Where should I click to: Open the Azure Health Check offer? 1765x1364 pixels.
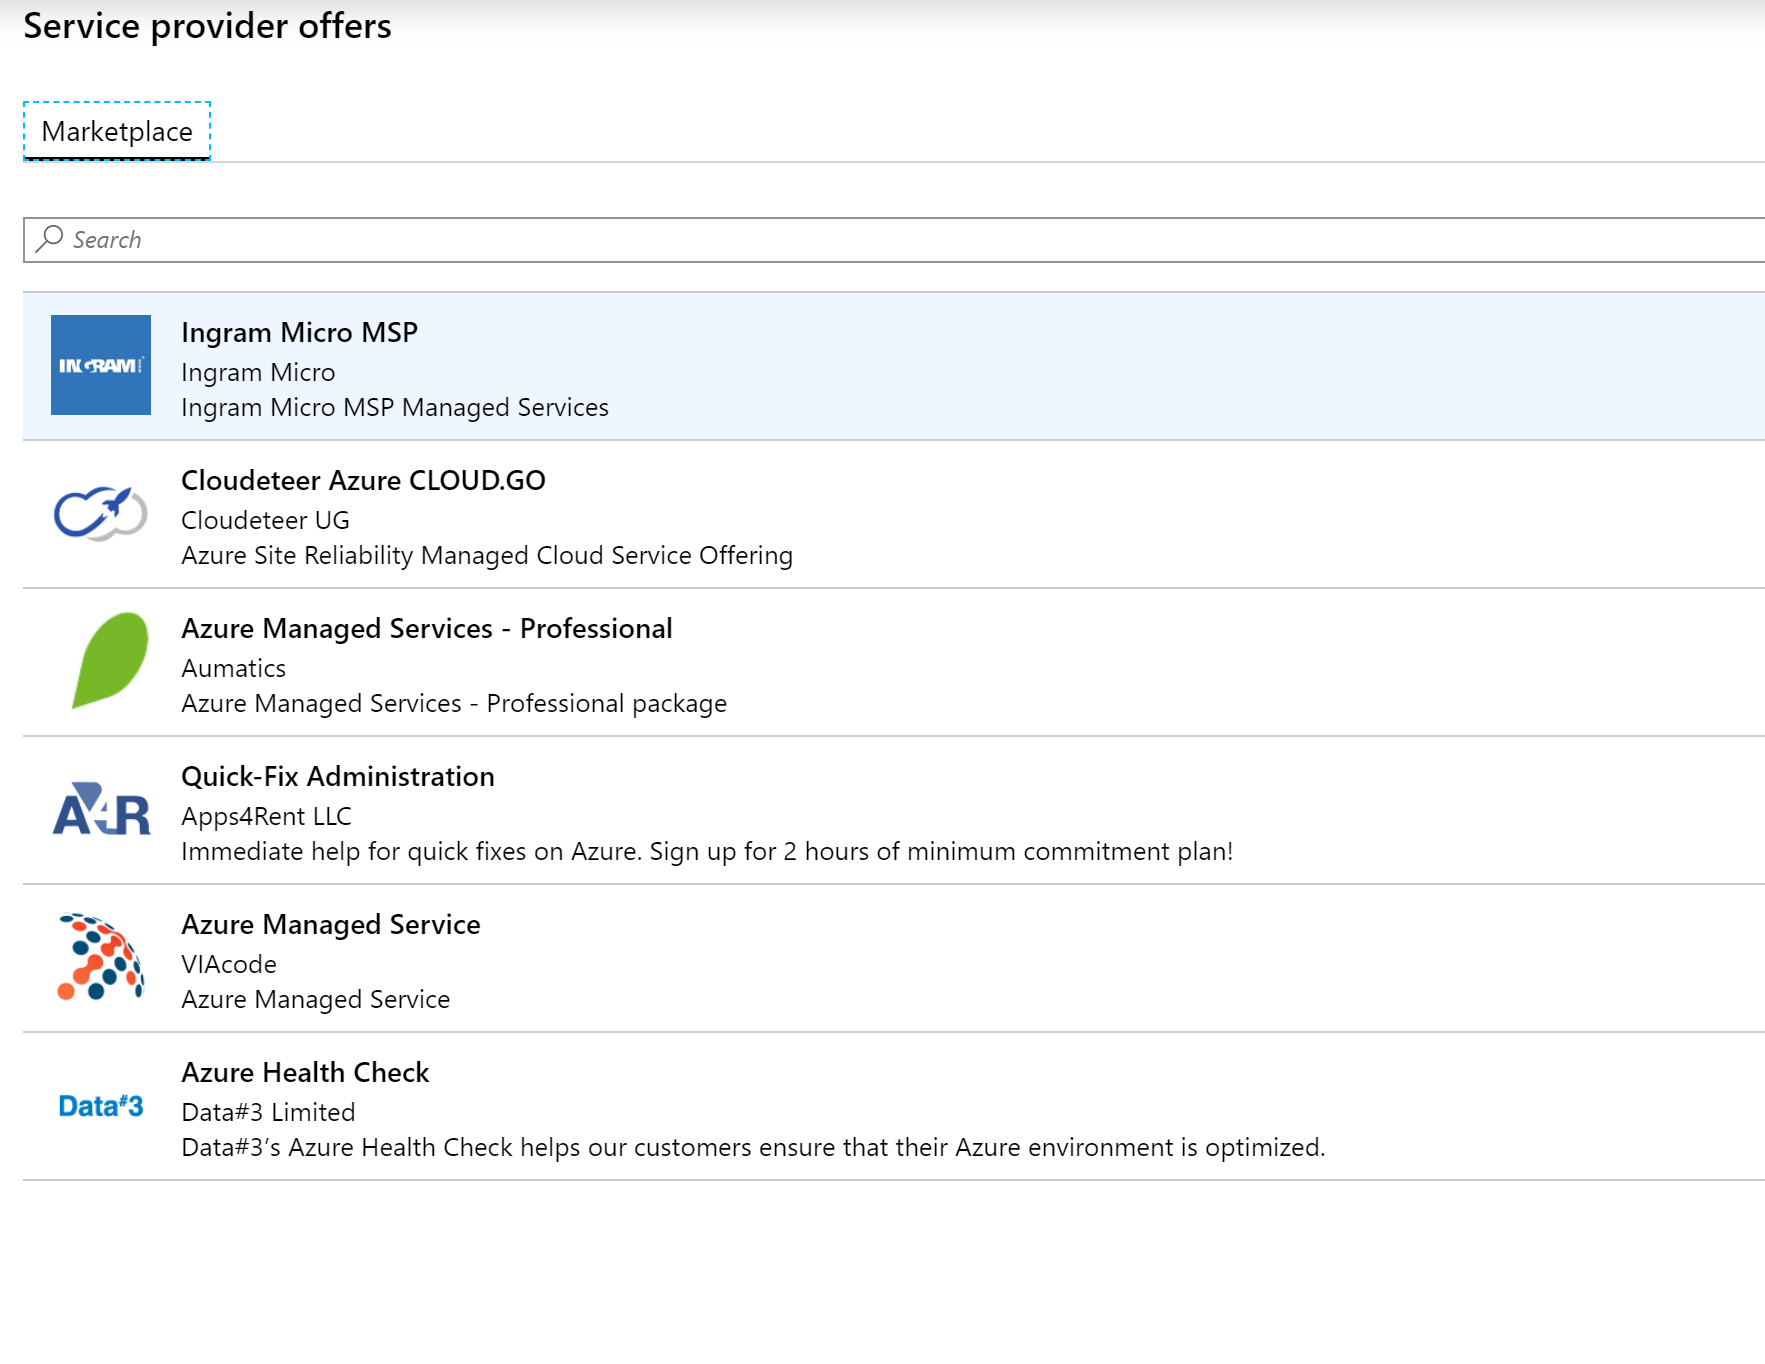point(894,1106)
